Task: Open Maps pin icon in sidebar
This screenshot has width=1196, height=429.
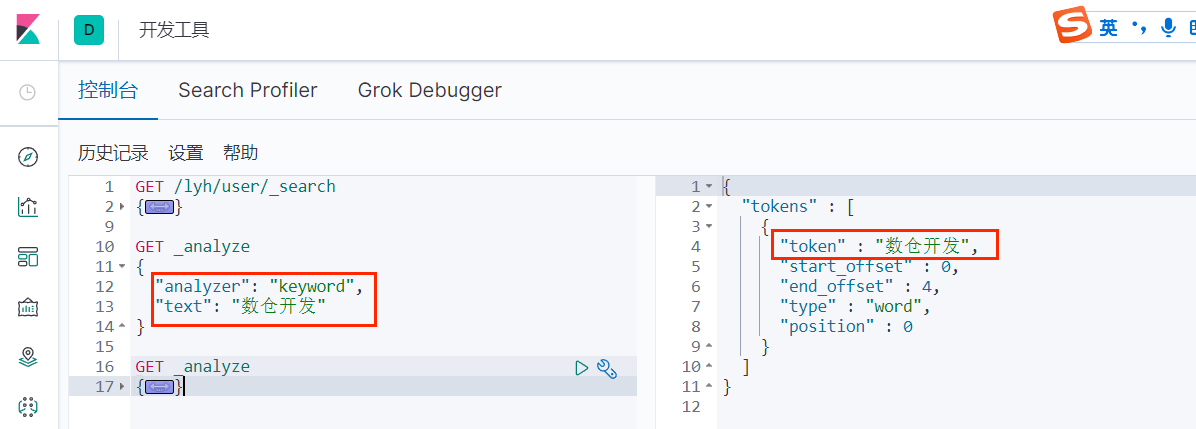Action: click(27, 356)
